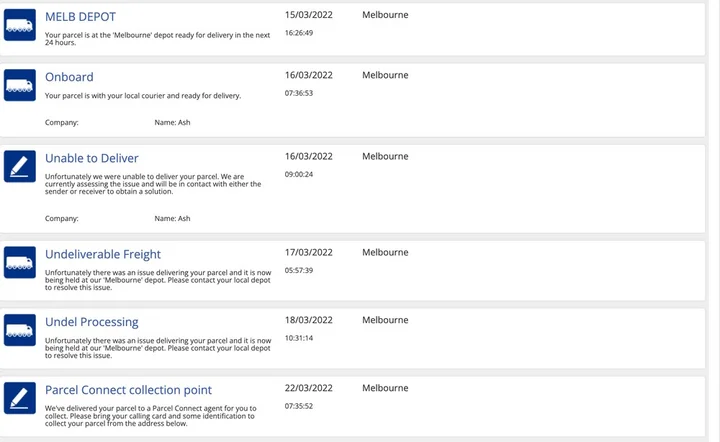Click 'Name: Ash' under Onboard
720x442 pixels.
(172, 123)
